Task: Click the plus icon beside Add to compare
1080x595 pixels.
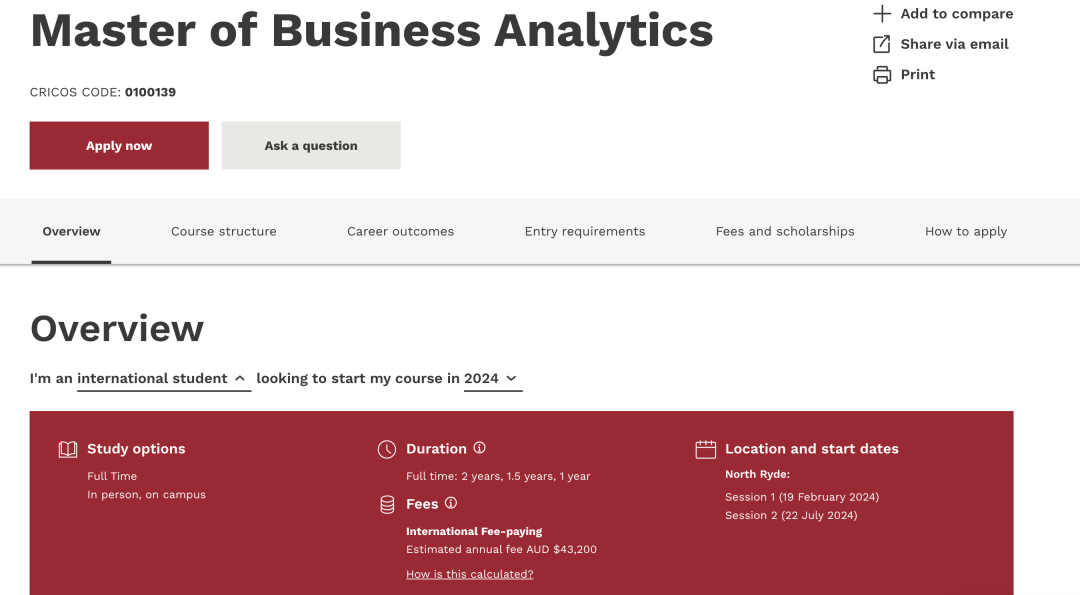Action: [x=882, y=14]
